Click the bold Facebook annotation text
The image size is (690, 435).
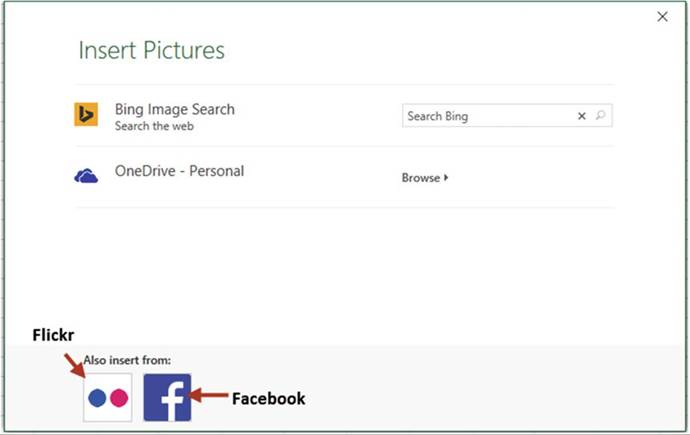coord(268,398)
